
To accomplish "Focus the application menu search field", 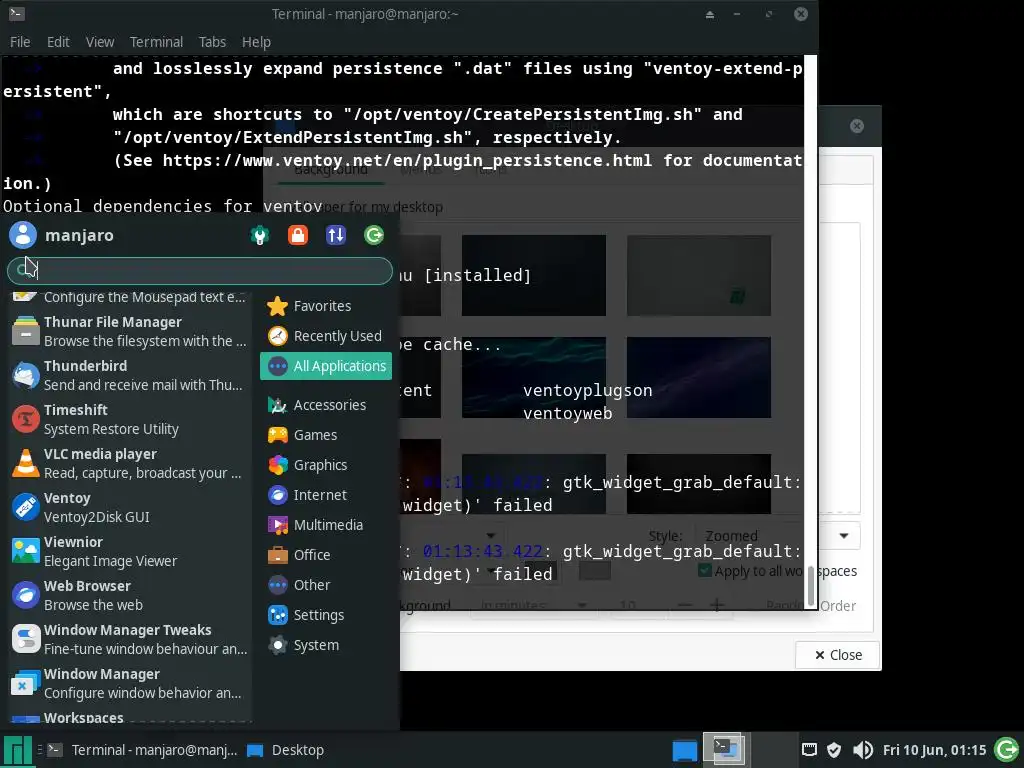I will 200,270.
